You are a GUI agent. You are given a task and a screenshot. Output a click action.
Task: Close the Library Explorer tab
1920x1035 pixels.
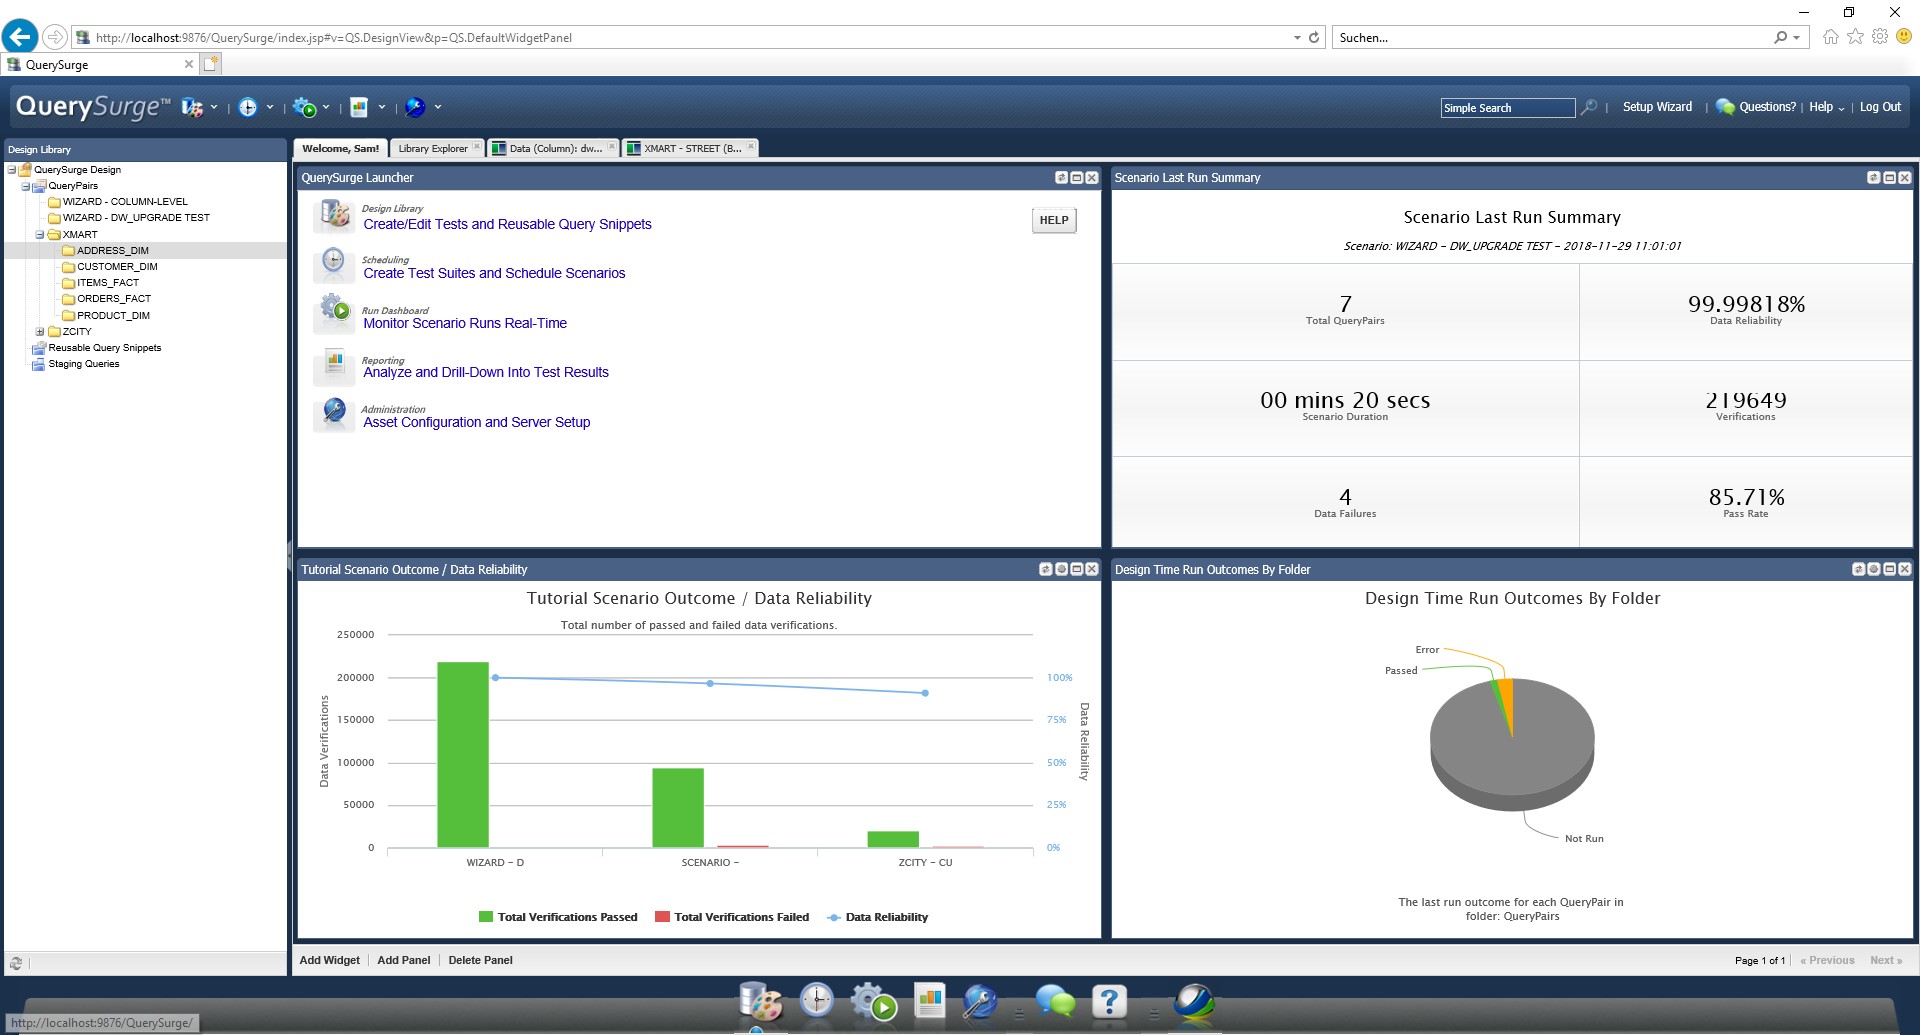pos(476,147)
